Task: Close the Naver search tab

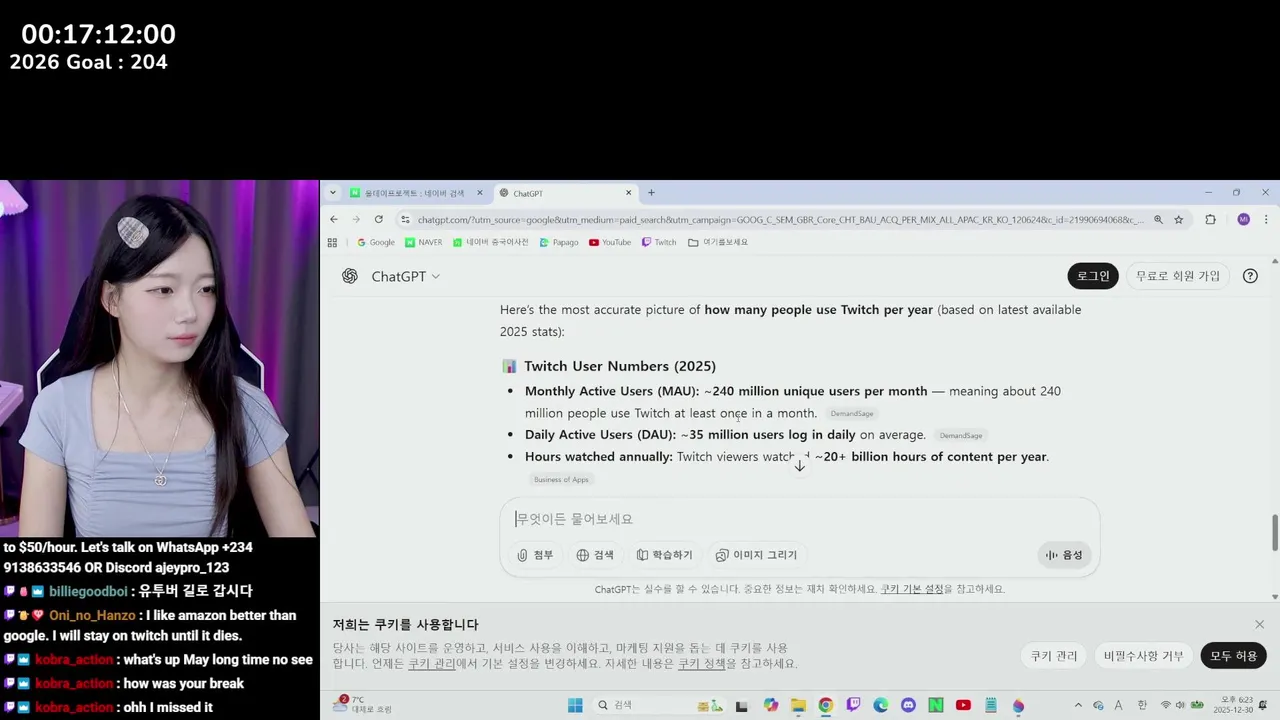Action: pos(480,193)
